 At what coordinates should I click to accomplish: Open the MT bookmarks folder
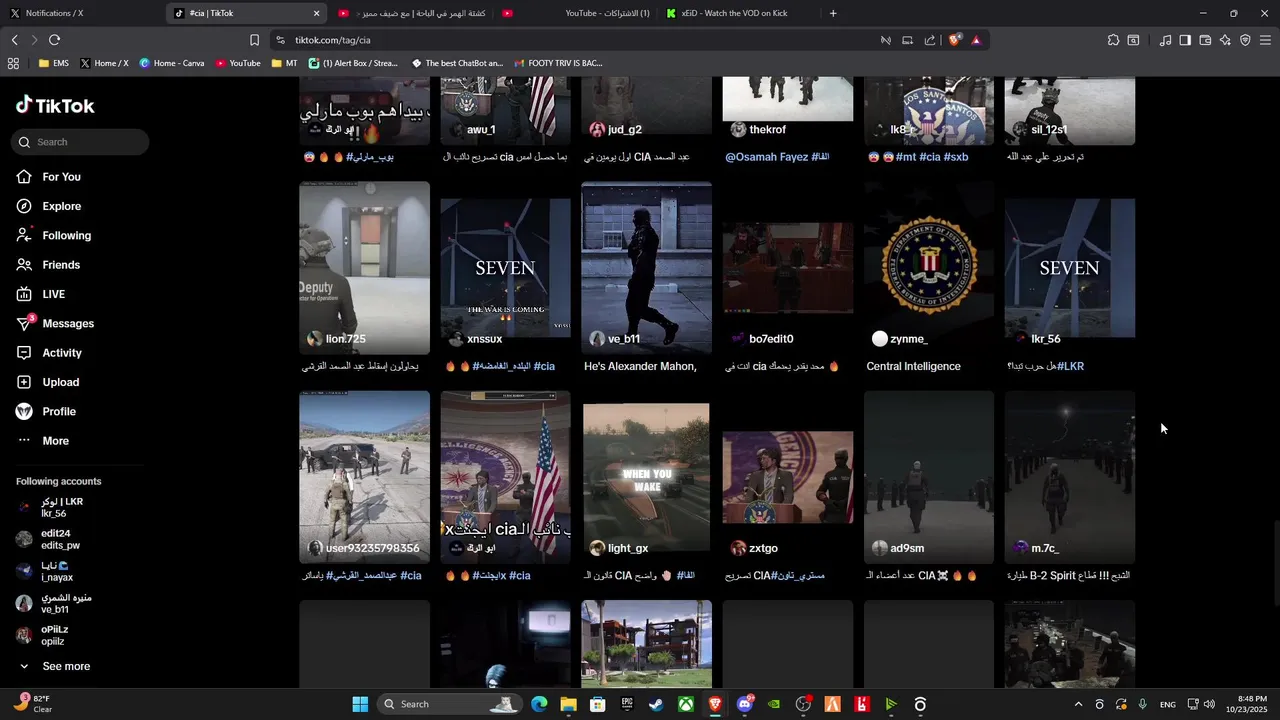click(284, 63)
